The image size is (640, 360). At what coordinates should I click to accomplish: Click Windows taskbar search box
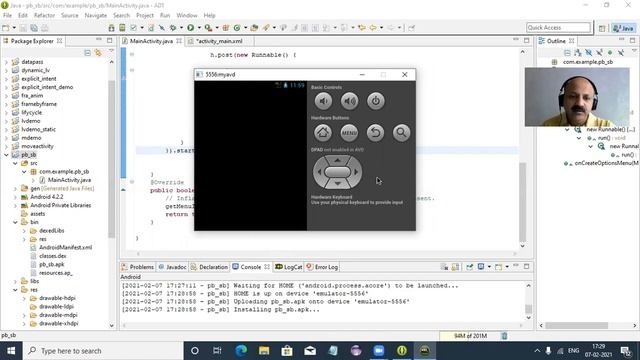103,351
